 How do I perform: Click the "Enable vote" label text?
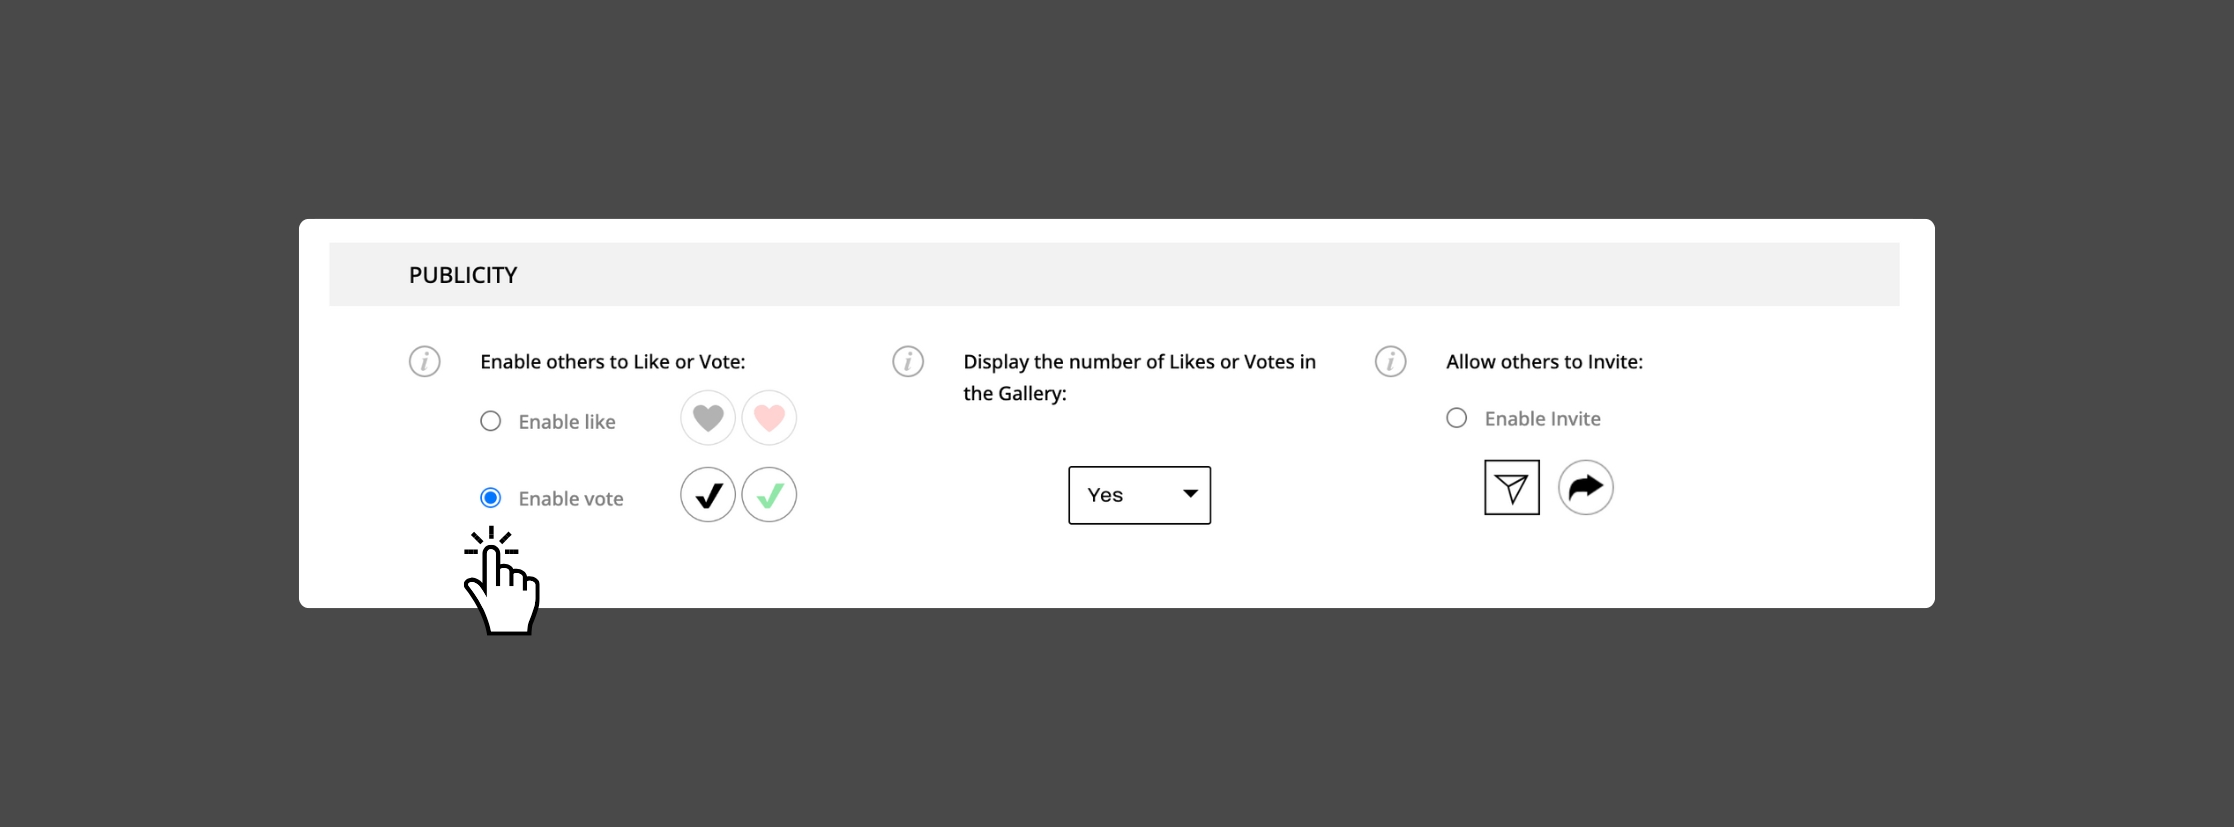pos(571,499)
